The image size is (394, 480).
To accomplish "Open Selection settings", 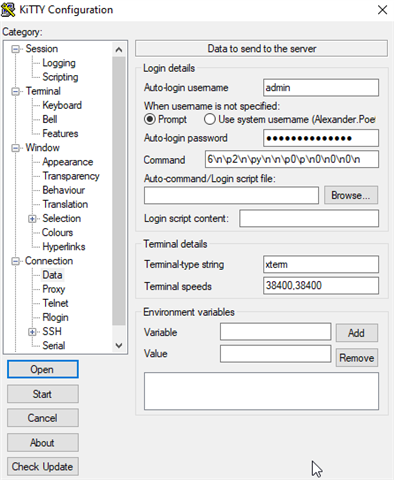I will 61,218.
